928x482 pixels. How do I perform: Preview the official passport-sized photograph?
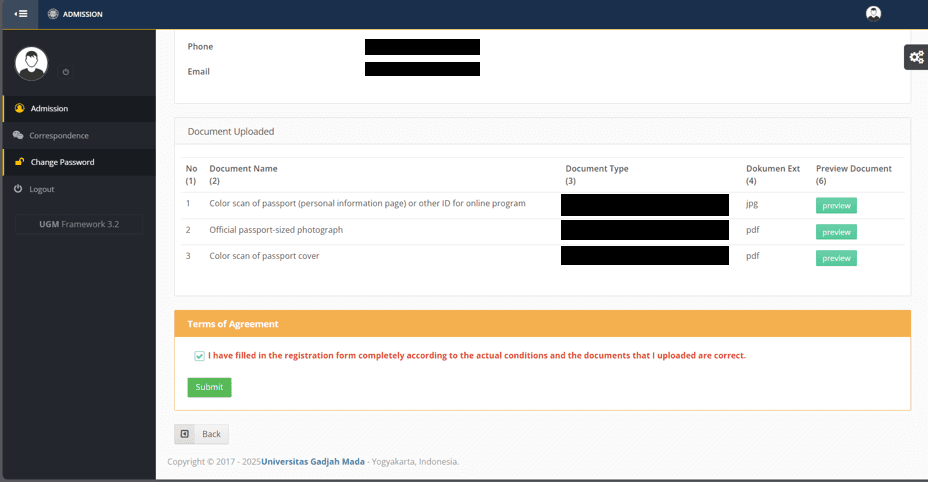tap(836, 232)
